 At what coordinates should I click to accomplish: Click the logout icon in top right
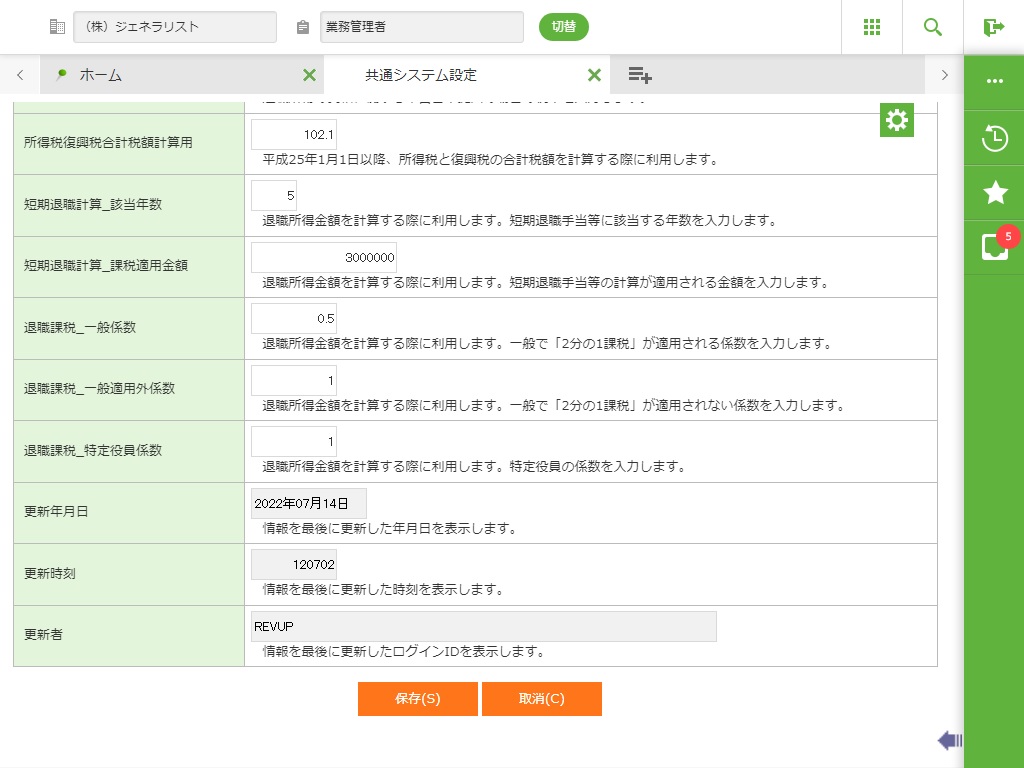(x=993, y=27)
